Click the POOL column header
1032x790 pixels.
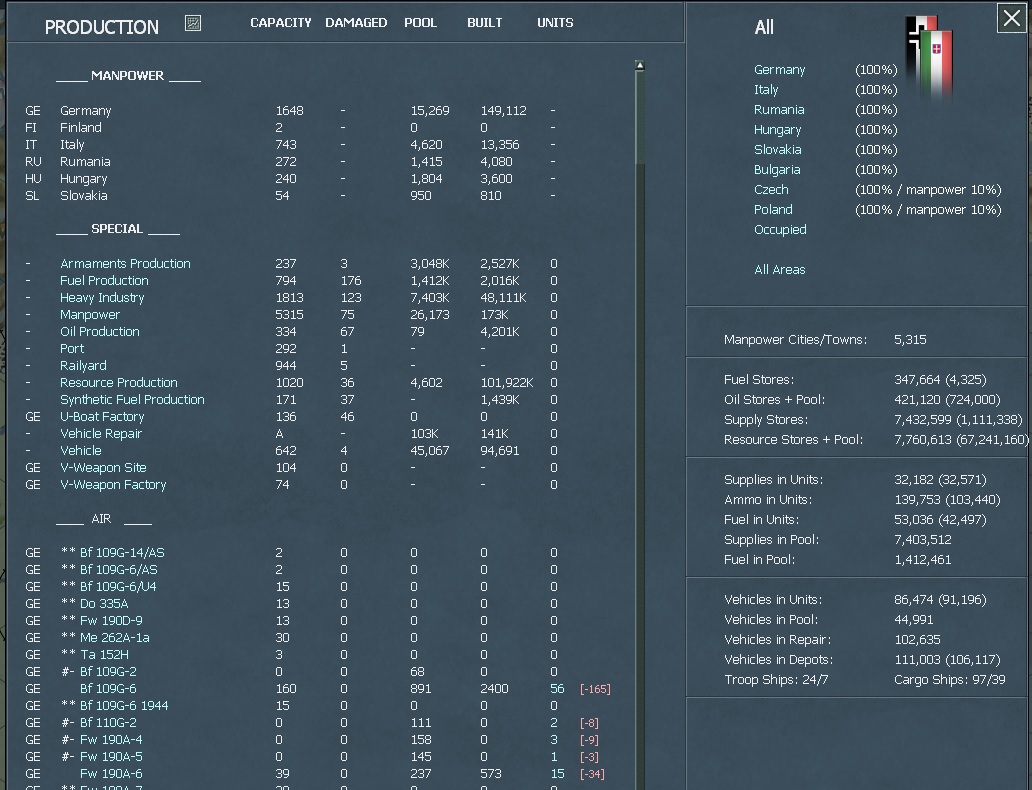click(x=420, y=22)
